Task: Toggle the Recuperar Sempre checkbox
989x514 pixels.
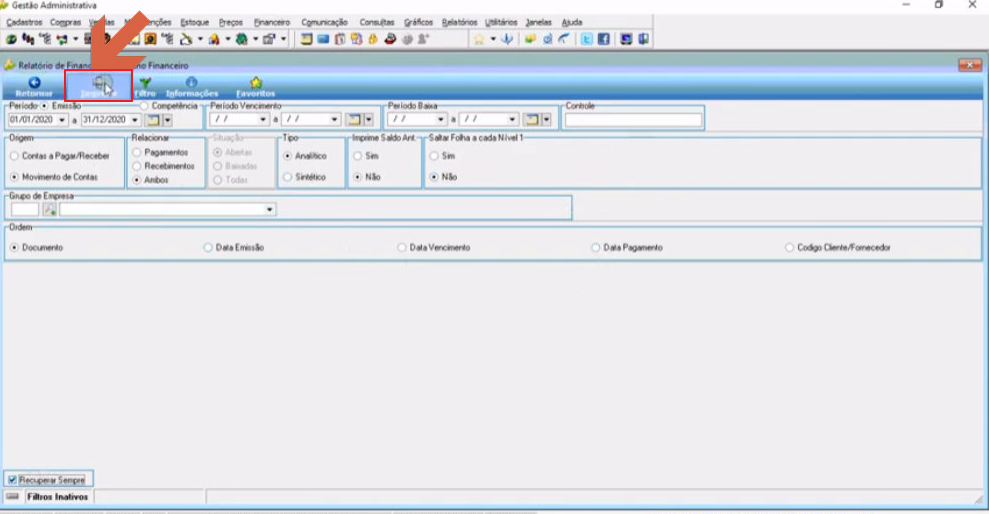Action: click(x=12, y=480)
